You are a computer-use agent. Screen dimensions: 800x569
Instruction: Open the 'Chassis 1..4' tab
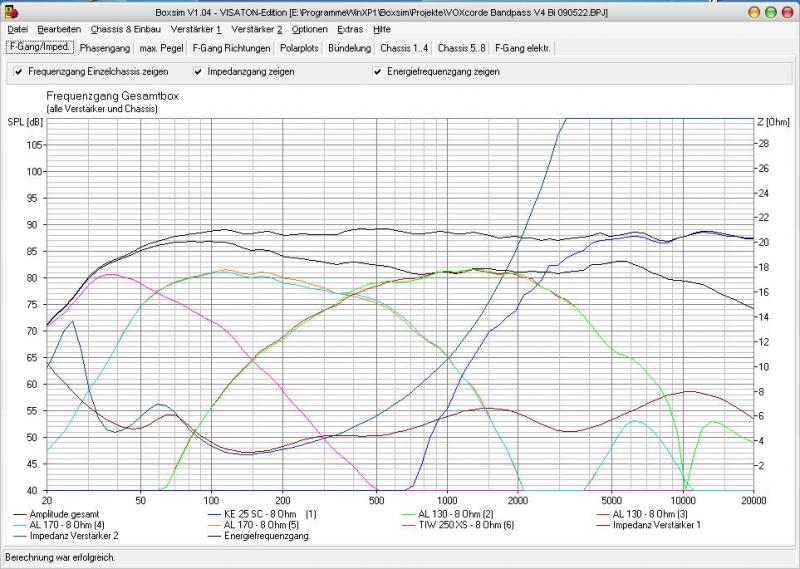(404, 48)
